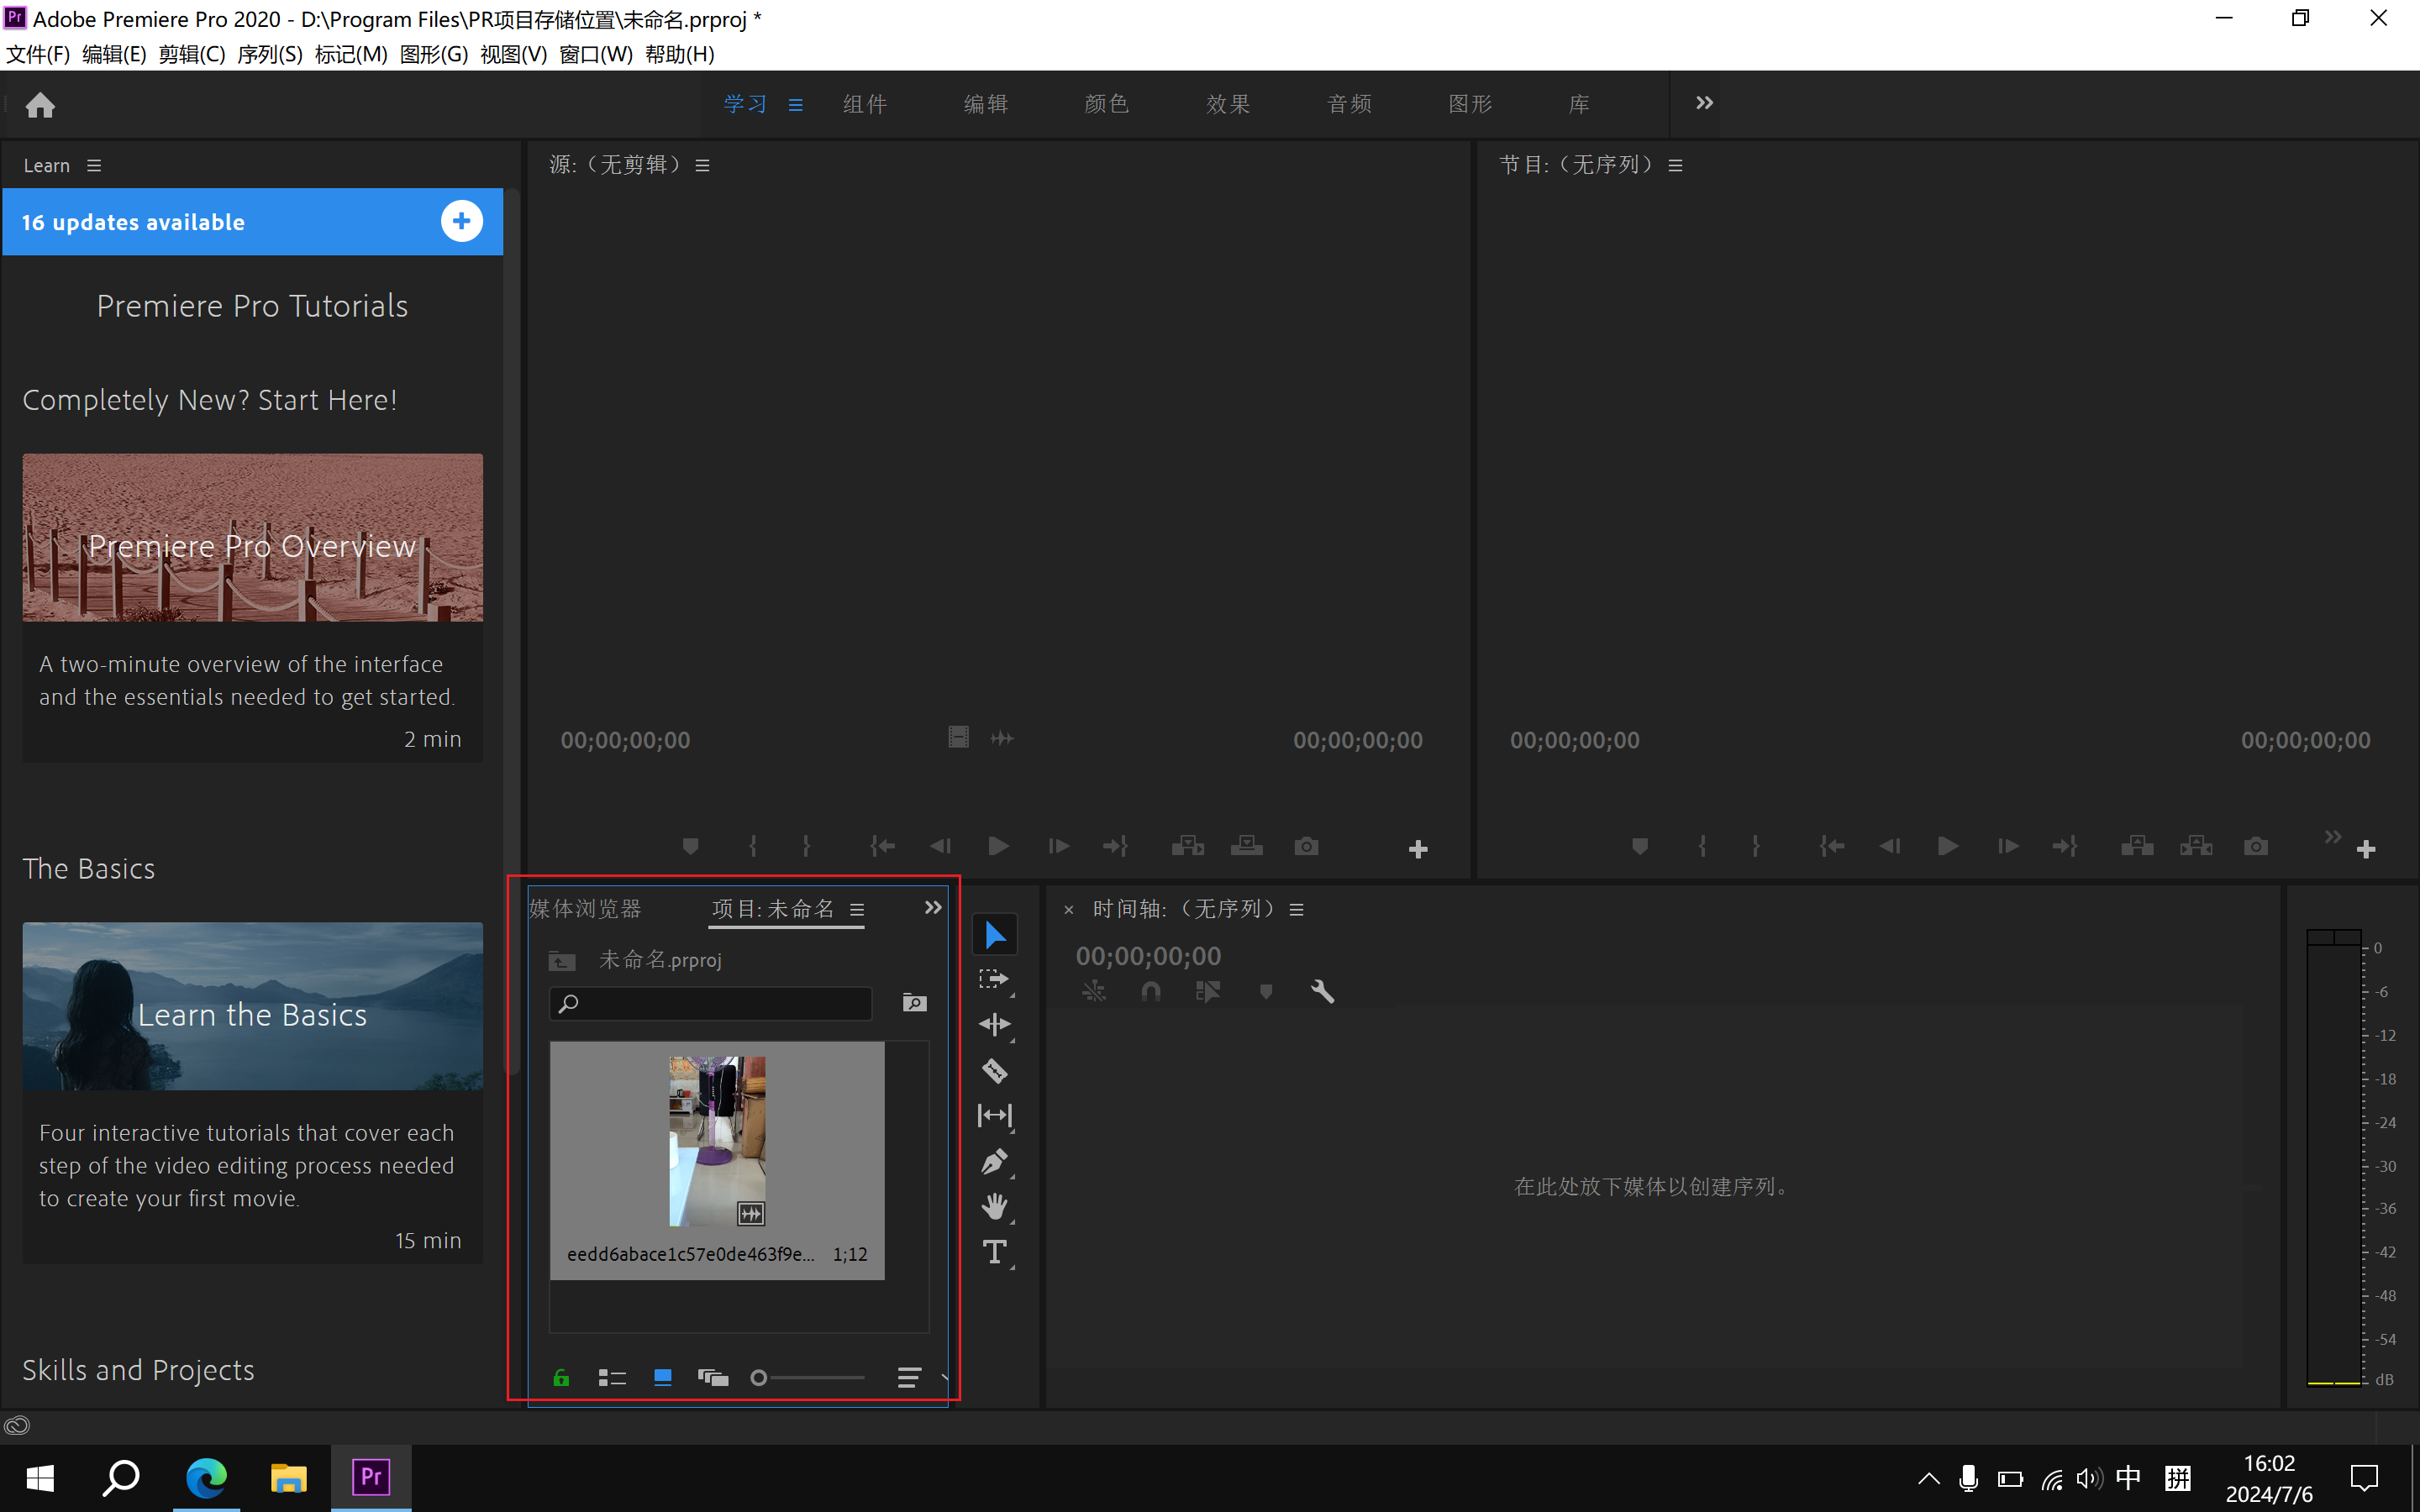Switch project panel to list view
This screenshot has height=1512, width=2420.
pos(612,1378)
